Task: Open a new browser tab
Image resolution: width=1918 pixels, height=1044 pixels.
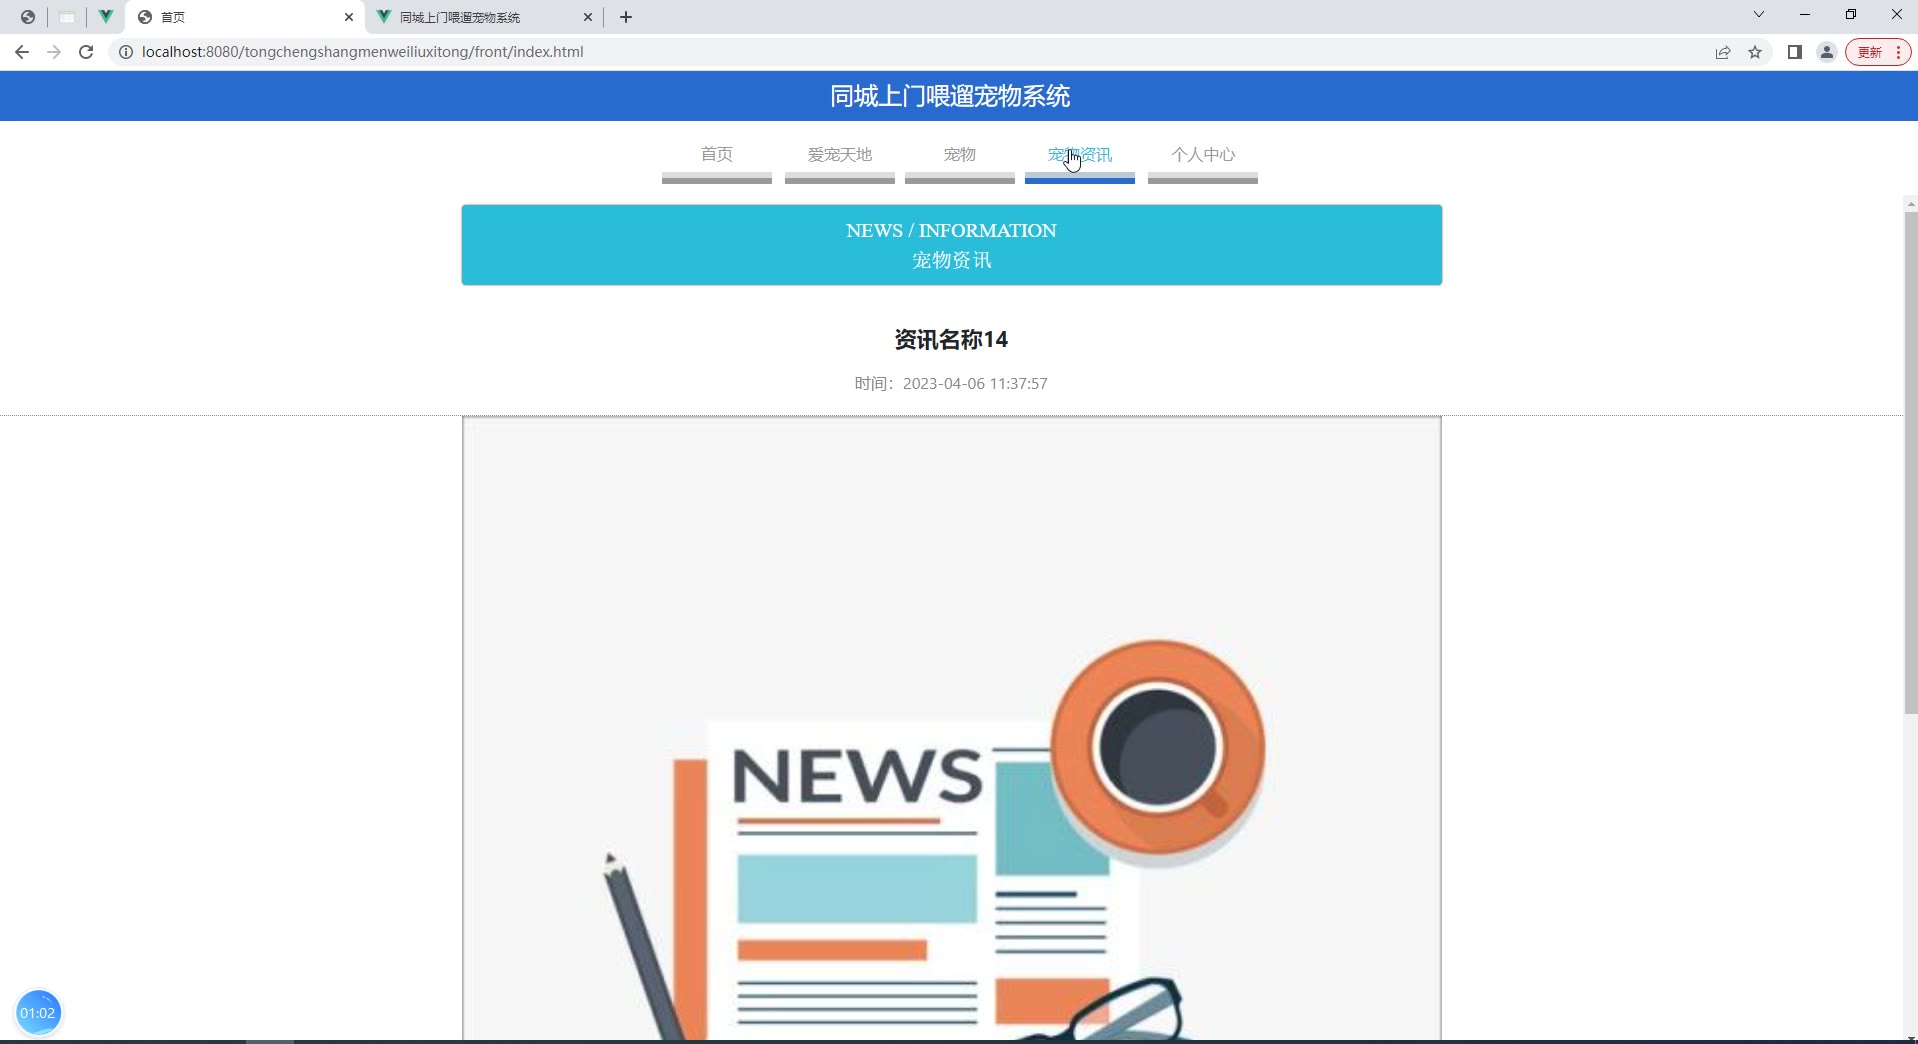Action: (626, 17)
